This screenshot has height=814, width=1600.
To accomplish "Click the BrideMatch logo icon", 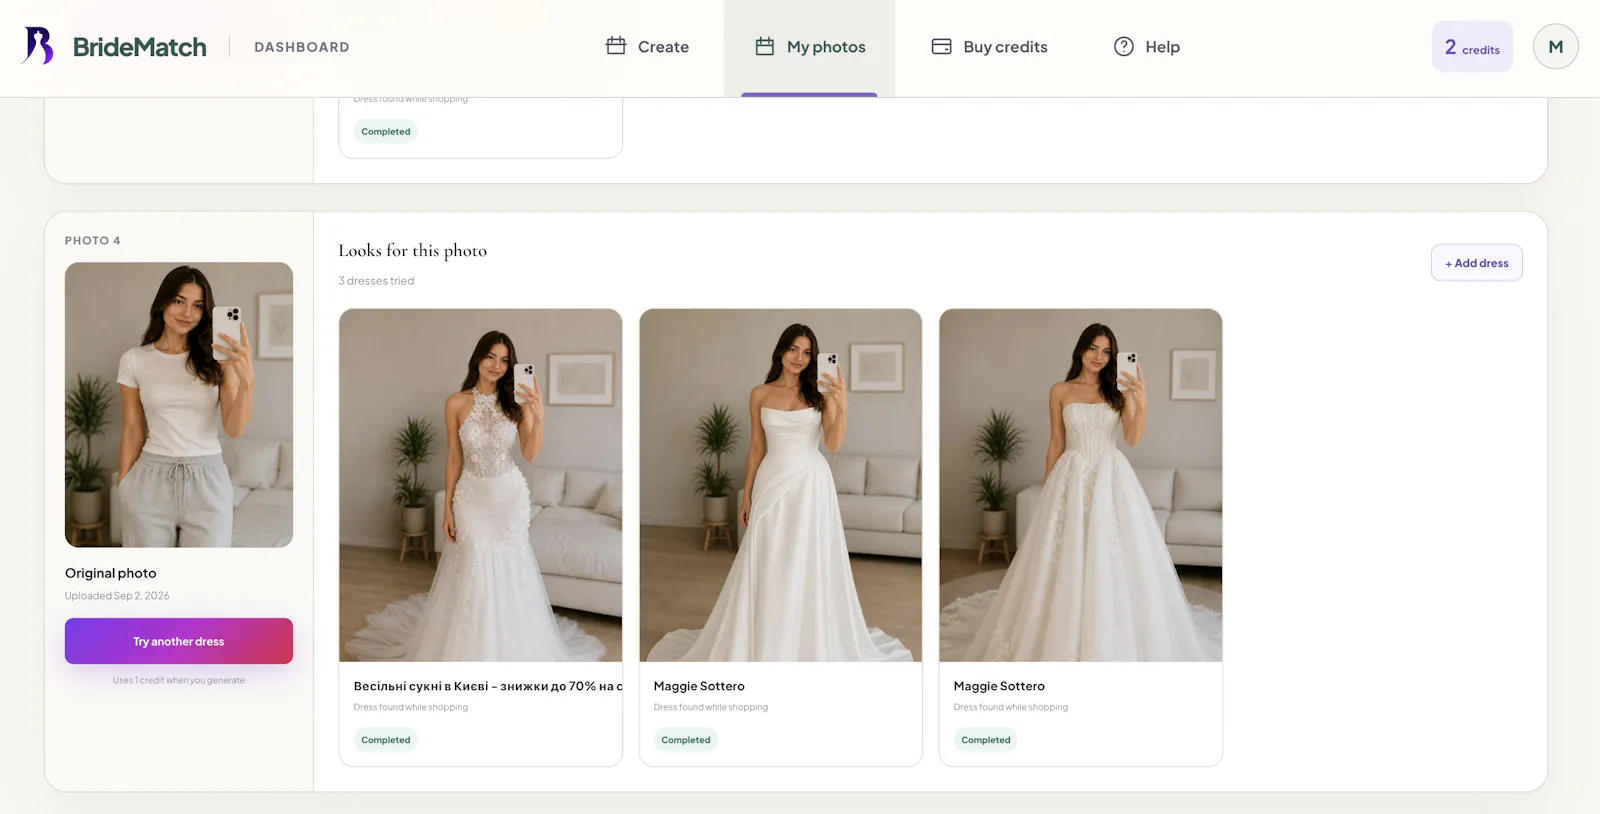I will tap(38, 46).
